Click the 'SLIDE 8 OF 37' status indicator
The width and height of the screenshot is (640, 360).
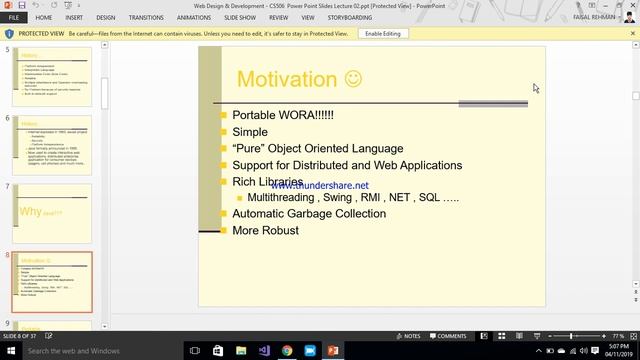point(20,336)
